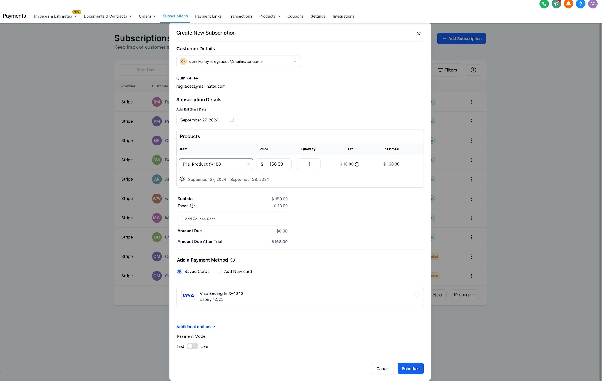Screen dimensions: 602x381
Task: Open table settings gear icon beside Filters
Action: point(473,70)
